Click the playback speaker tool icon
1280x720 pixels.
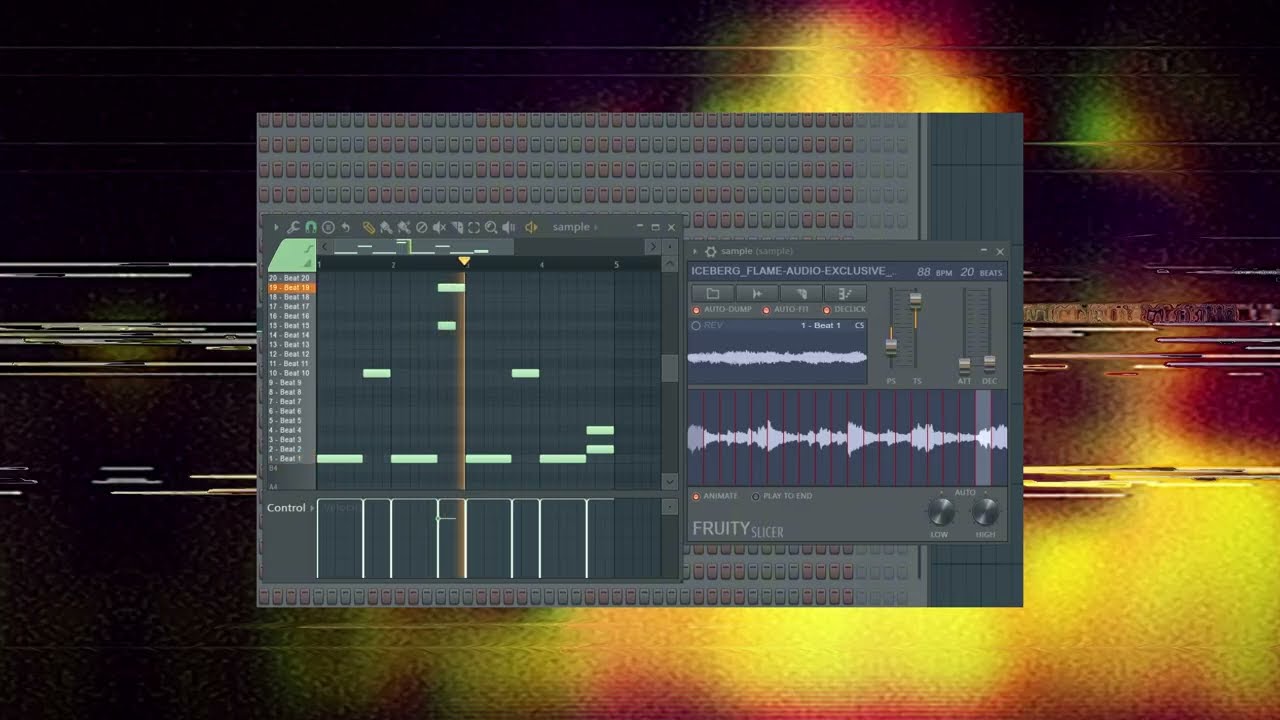click(x=508, y=228)
